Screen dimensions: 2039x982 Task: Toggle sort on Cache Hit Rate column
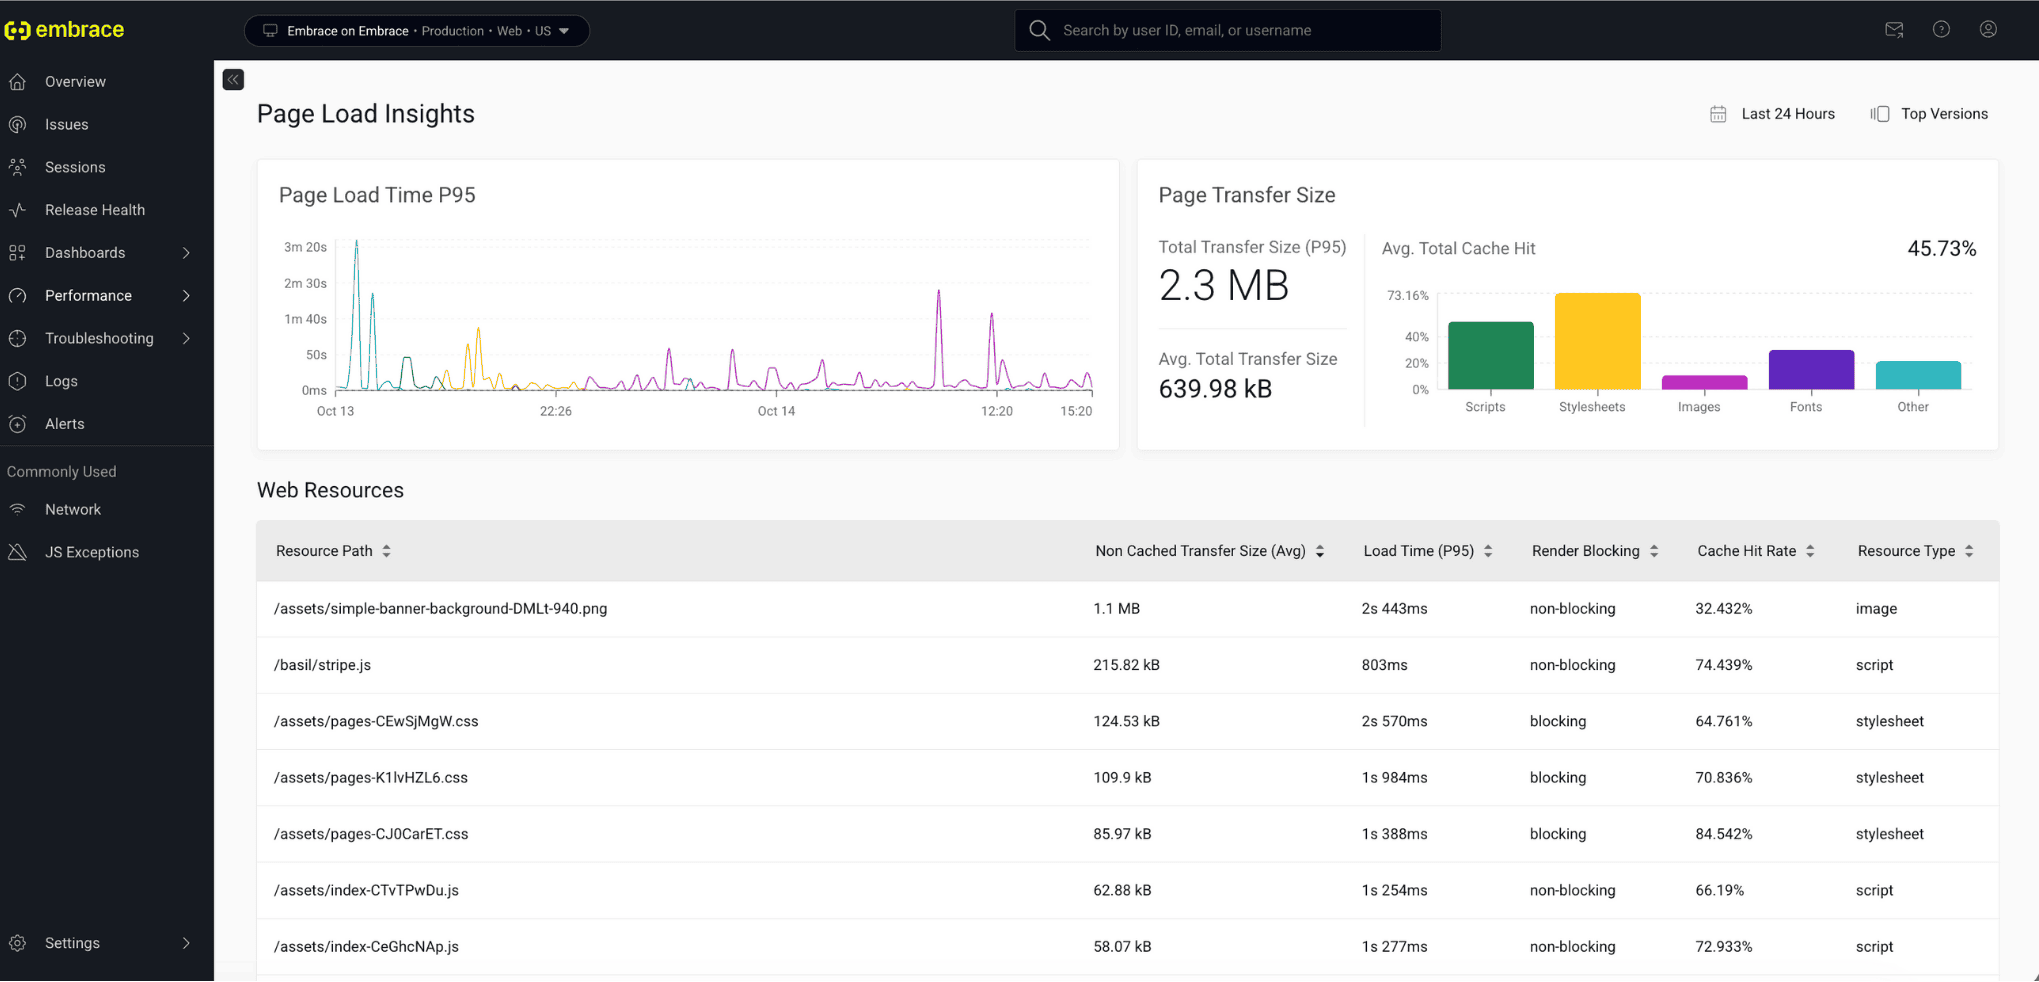click(x=1810, y=551)
